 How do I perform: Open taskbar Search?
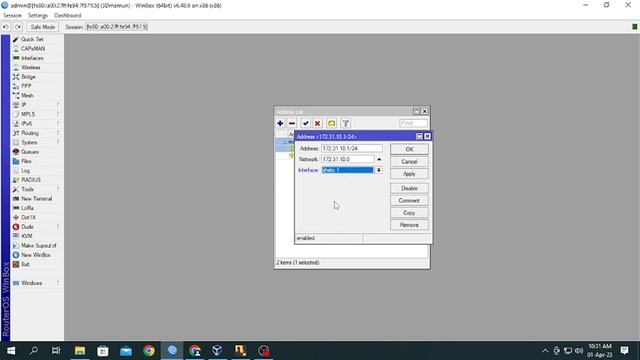pos(34,351)
